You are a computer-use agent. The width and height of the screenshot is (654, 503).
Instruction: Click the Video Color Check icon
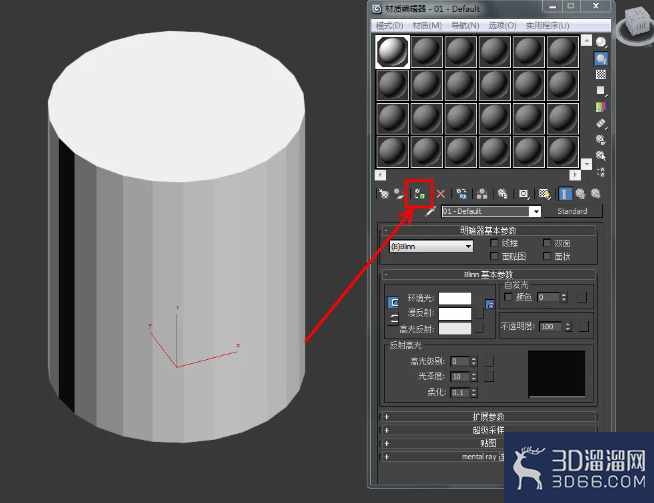click(x=601, y=107)
